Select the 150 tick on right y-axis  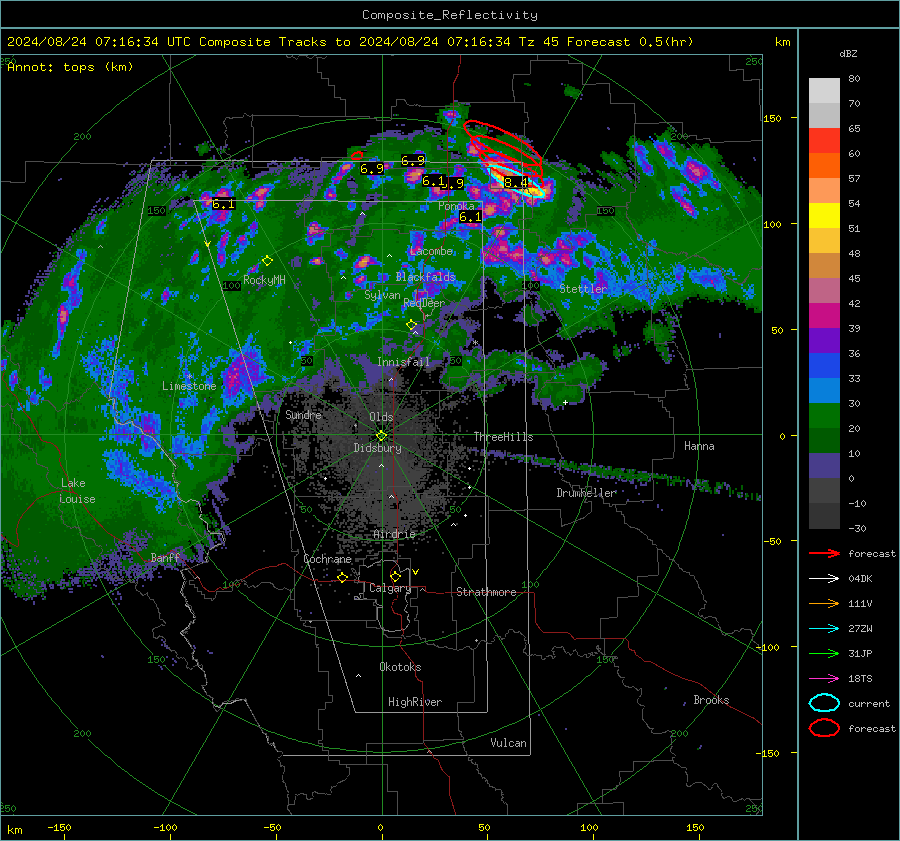(772, 118)
